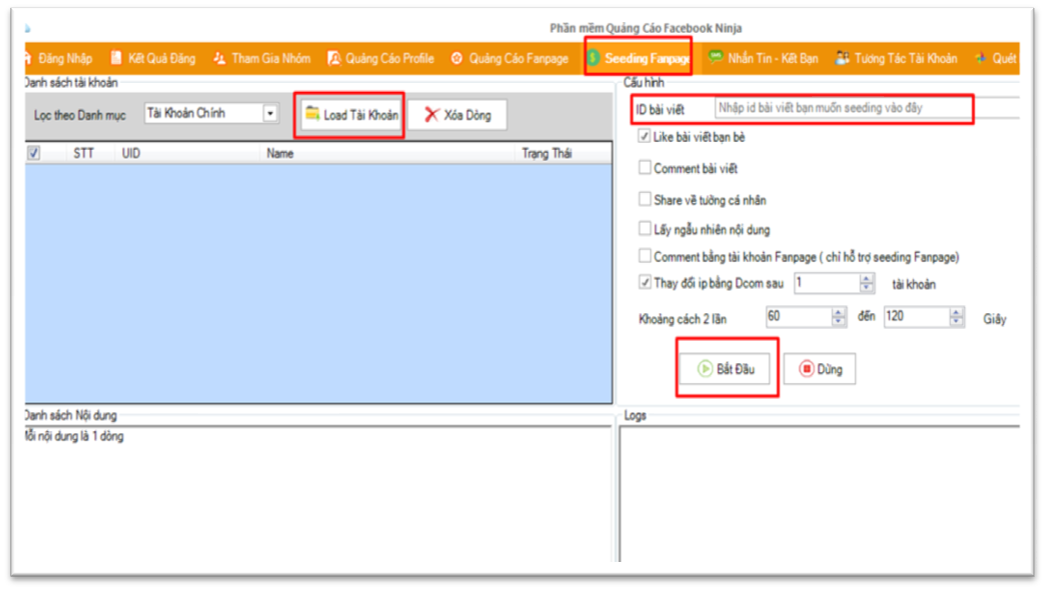
Task: Open the Đăng Nhập tab
Action: pyautogui.click(x=59, y=59)
